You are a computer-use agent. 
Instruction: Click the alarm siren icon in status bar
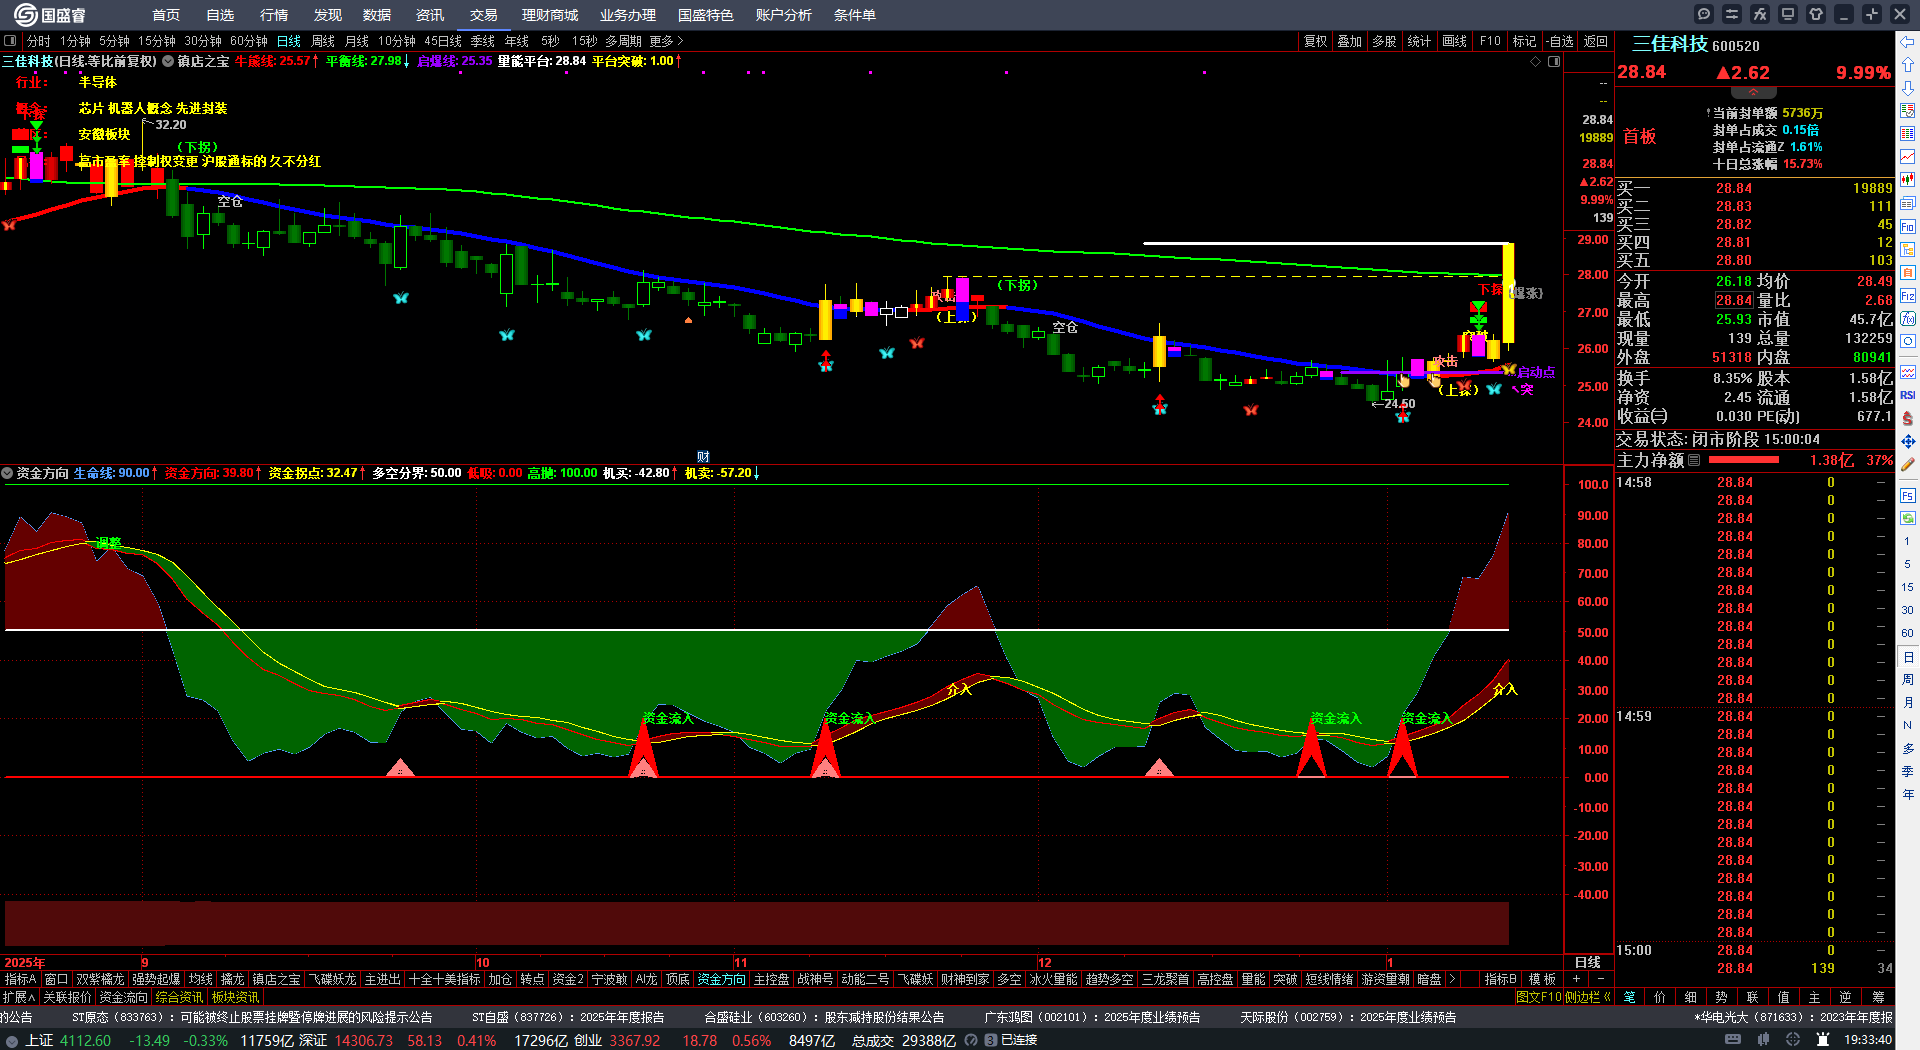(x=1823, y=1040)
